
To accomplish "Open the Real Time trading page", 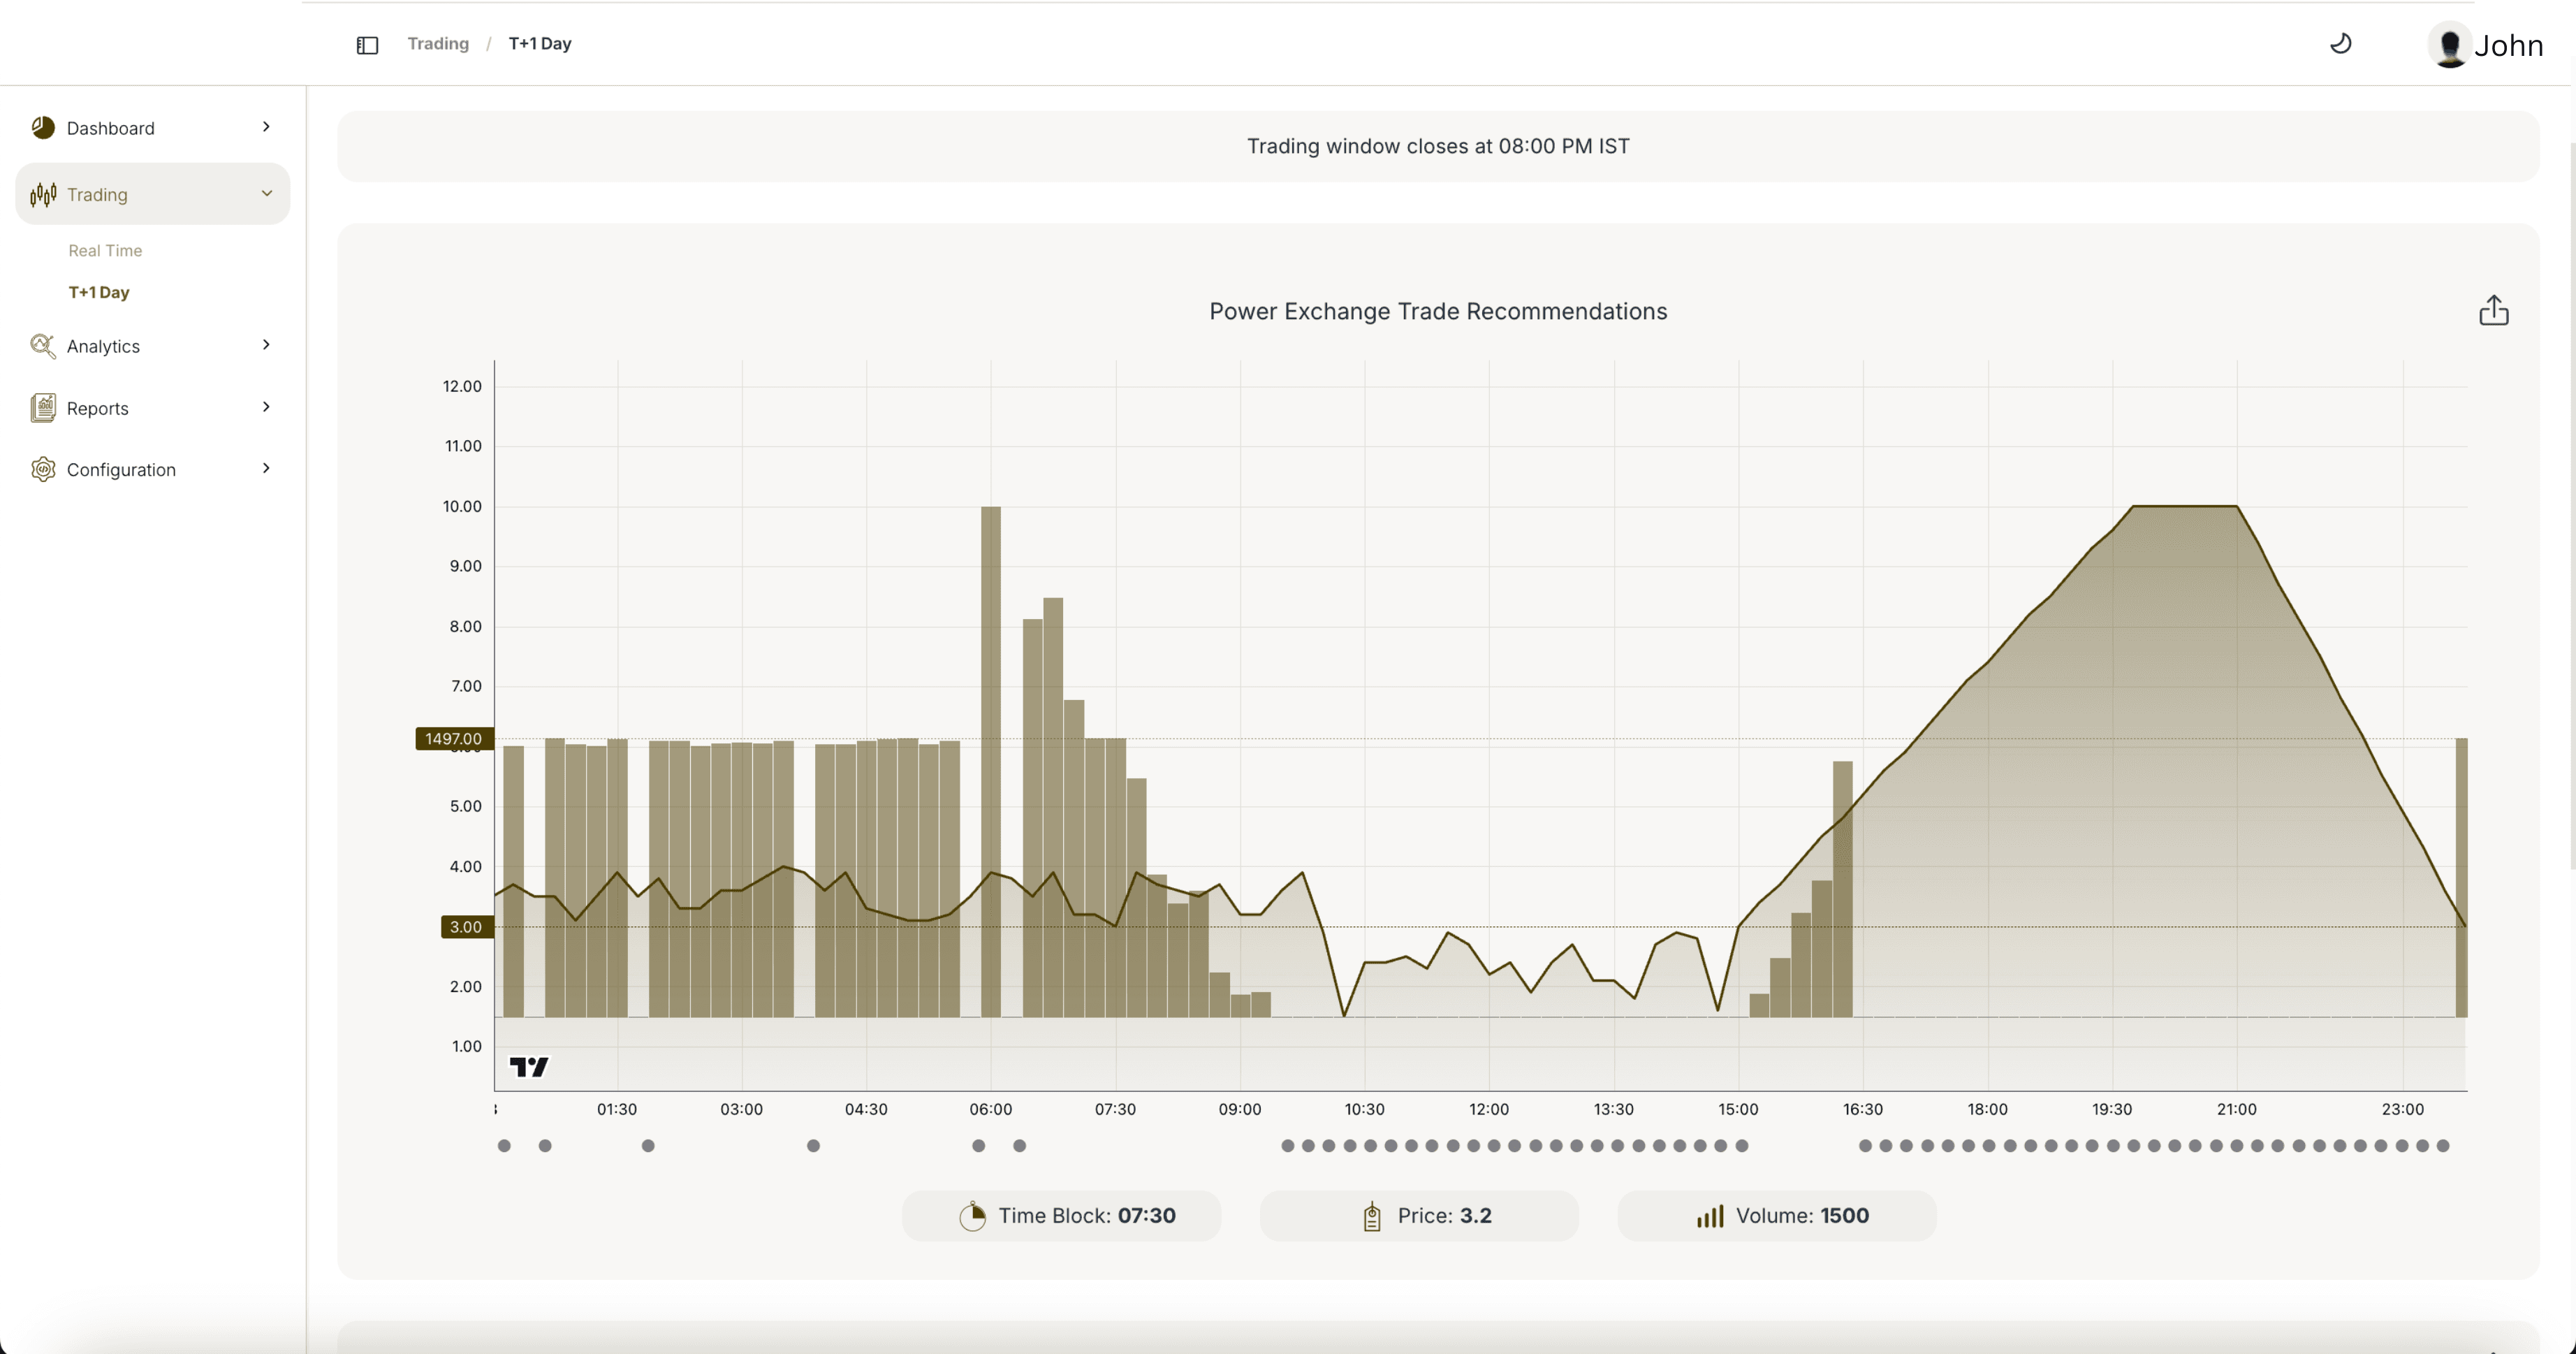I will coord(105,251).
